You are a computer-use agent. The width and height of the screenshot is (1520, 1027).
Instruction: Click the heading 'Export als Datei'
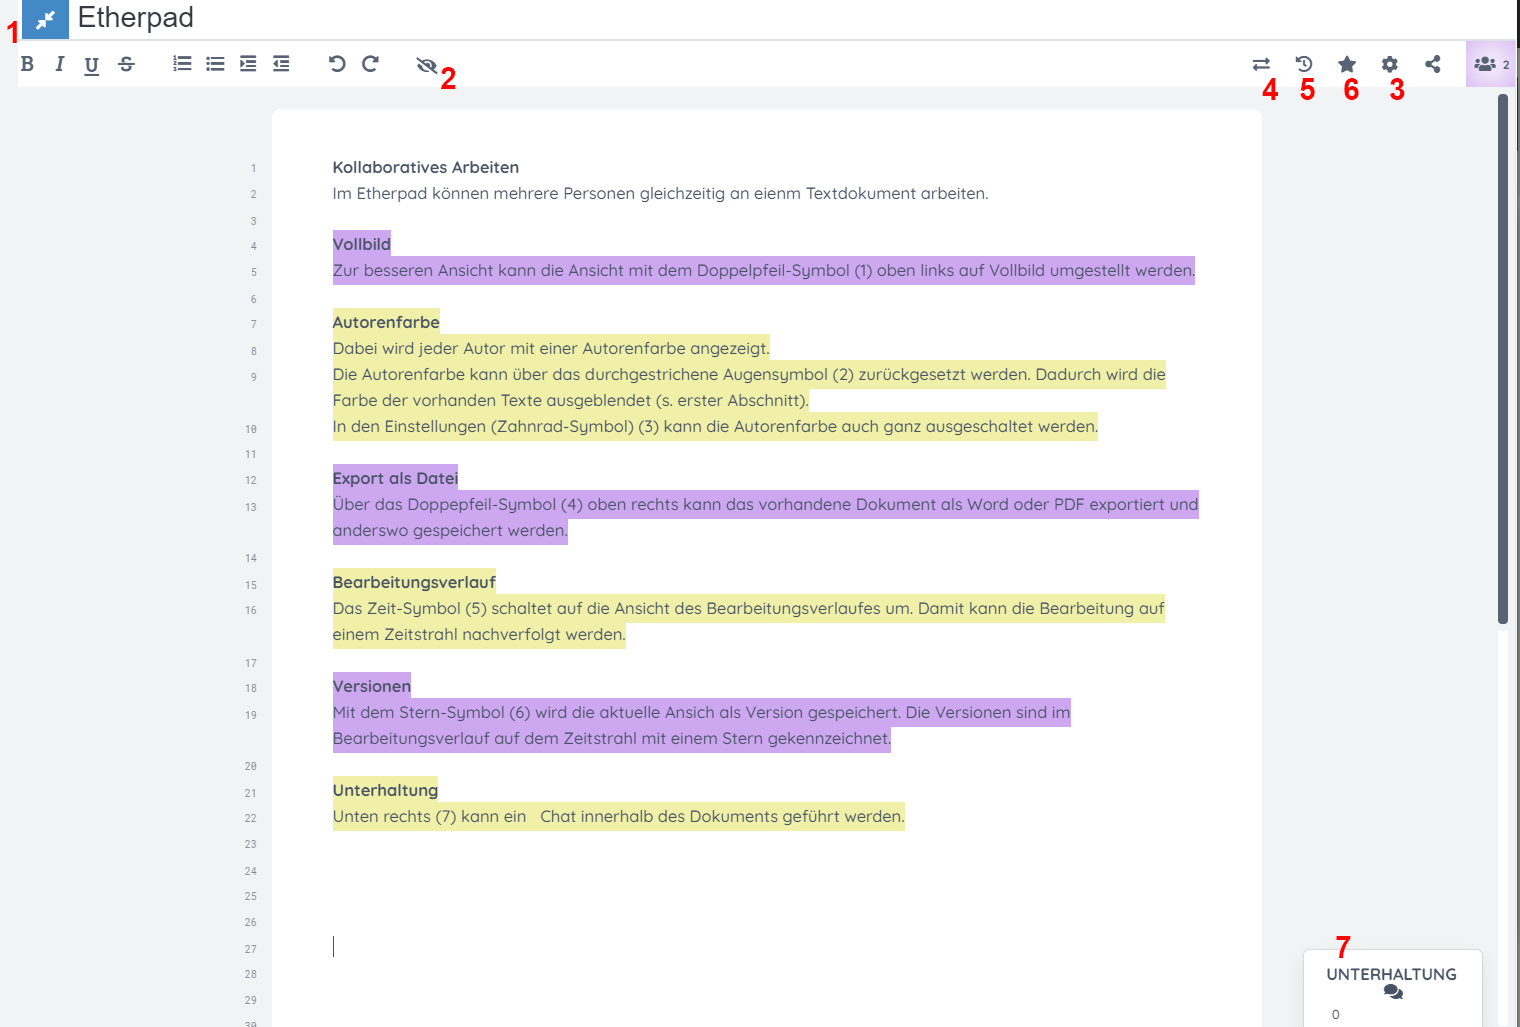pyautogui.click(x=395, y=478)
